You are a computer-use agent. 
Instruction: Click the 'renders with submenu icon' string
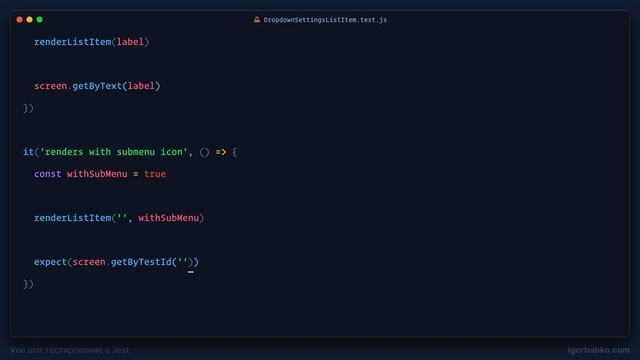point(113,152)
